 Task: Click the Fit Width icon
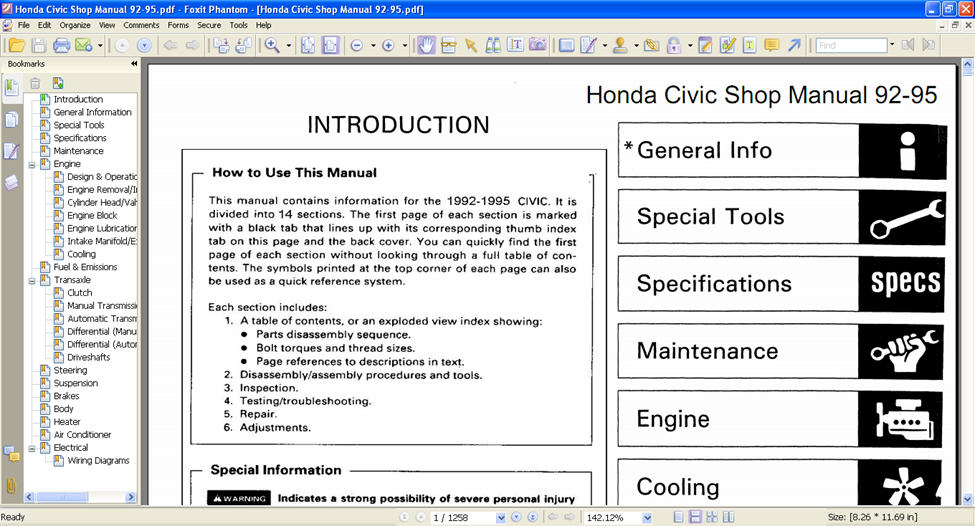[330, 45]
